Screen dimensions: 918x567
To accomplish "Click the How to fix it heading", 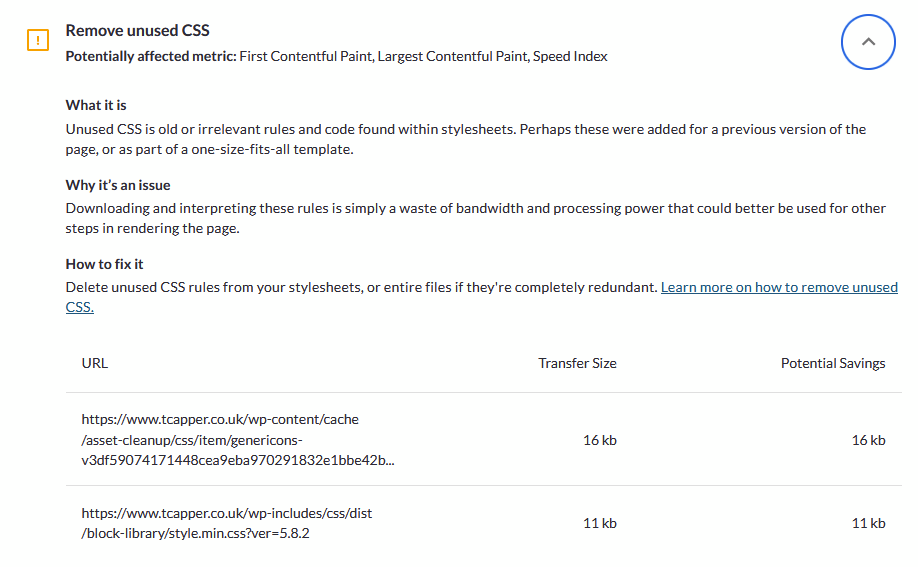I will pyautogui.click(x=104, y=264).
